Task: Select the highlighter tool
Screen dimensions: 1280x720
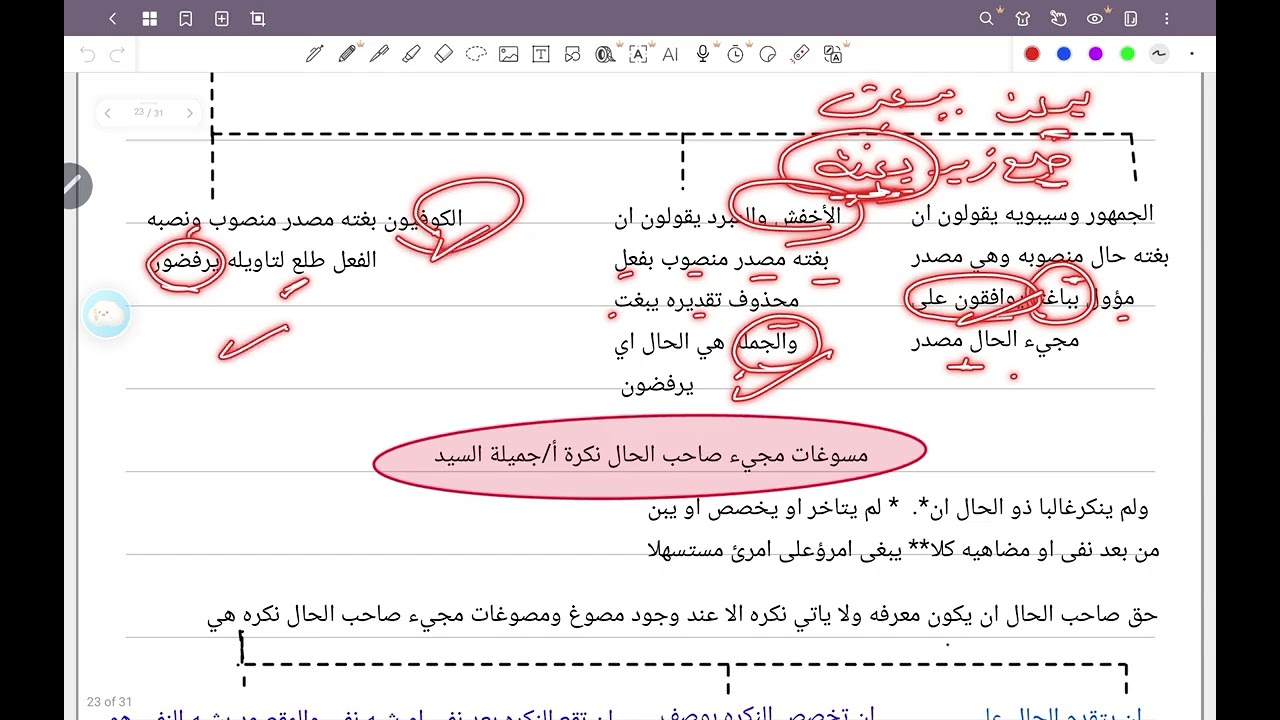Action: tap(411, 54)
